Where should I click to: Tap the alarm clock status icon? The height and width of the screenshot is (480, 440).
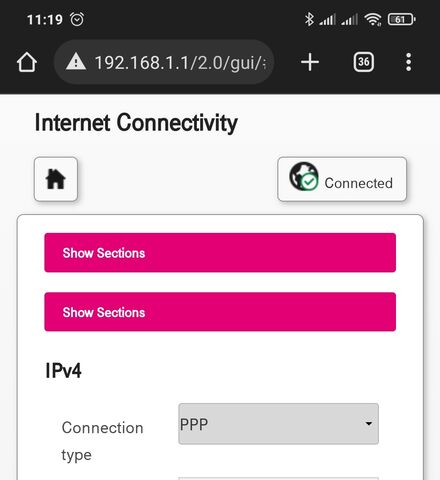[x=77, y=19]
